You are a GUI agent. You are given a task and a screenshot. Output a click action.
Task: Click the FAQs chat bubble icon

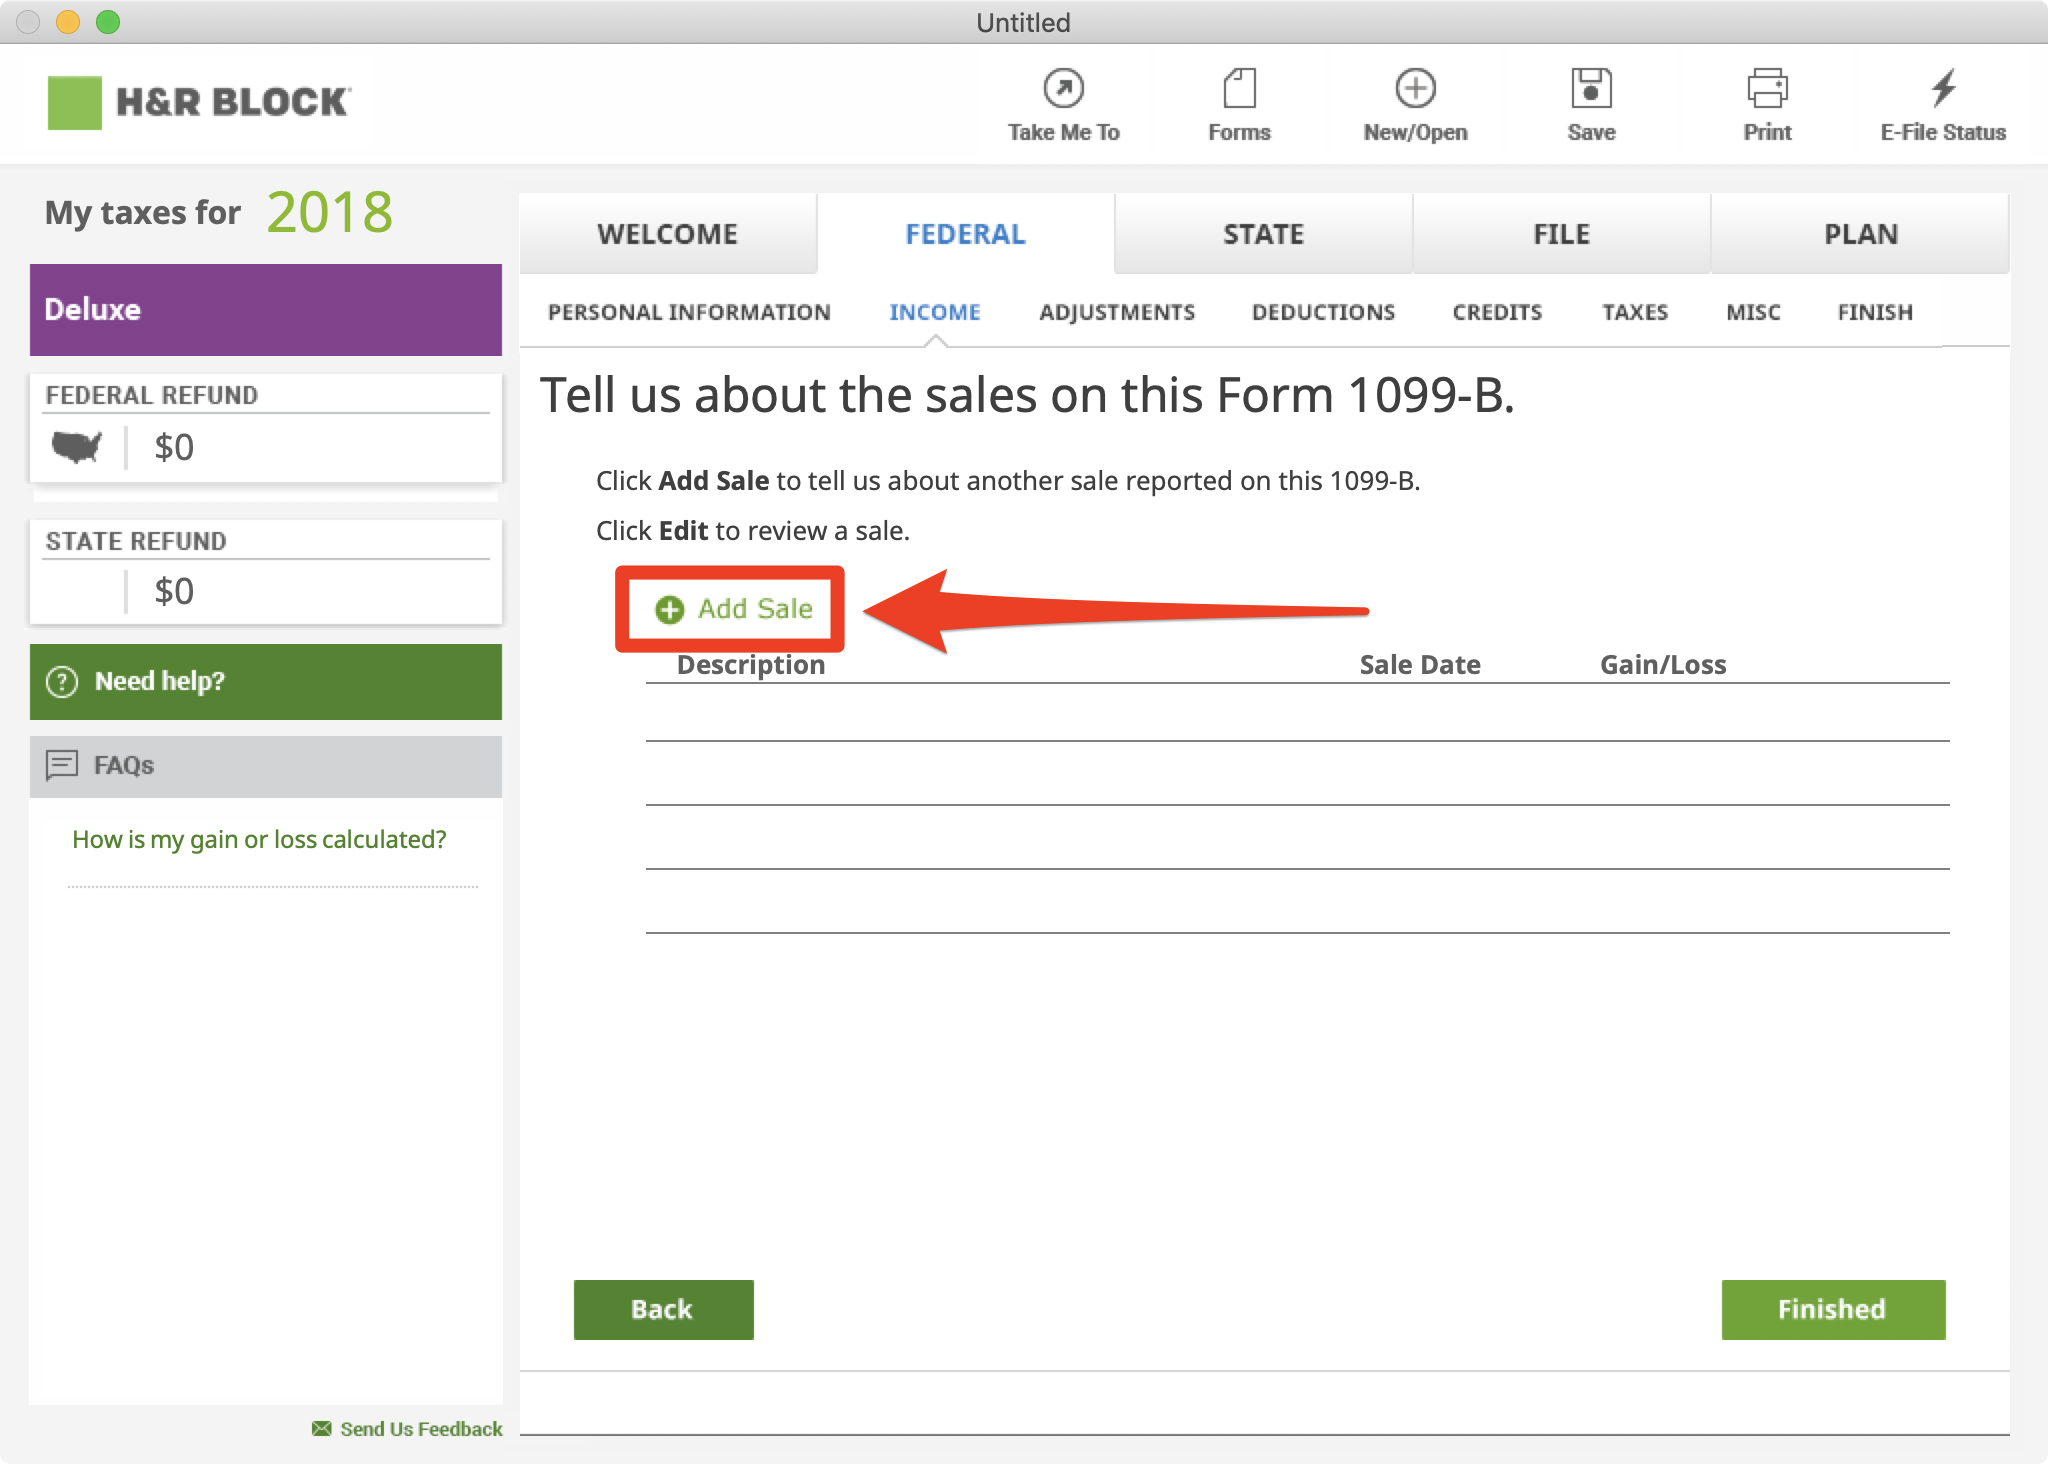[62, 765]
